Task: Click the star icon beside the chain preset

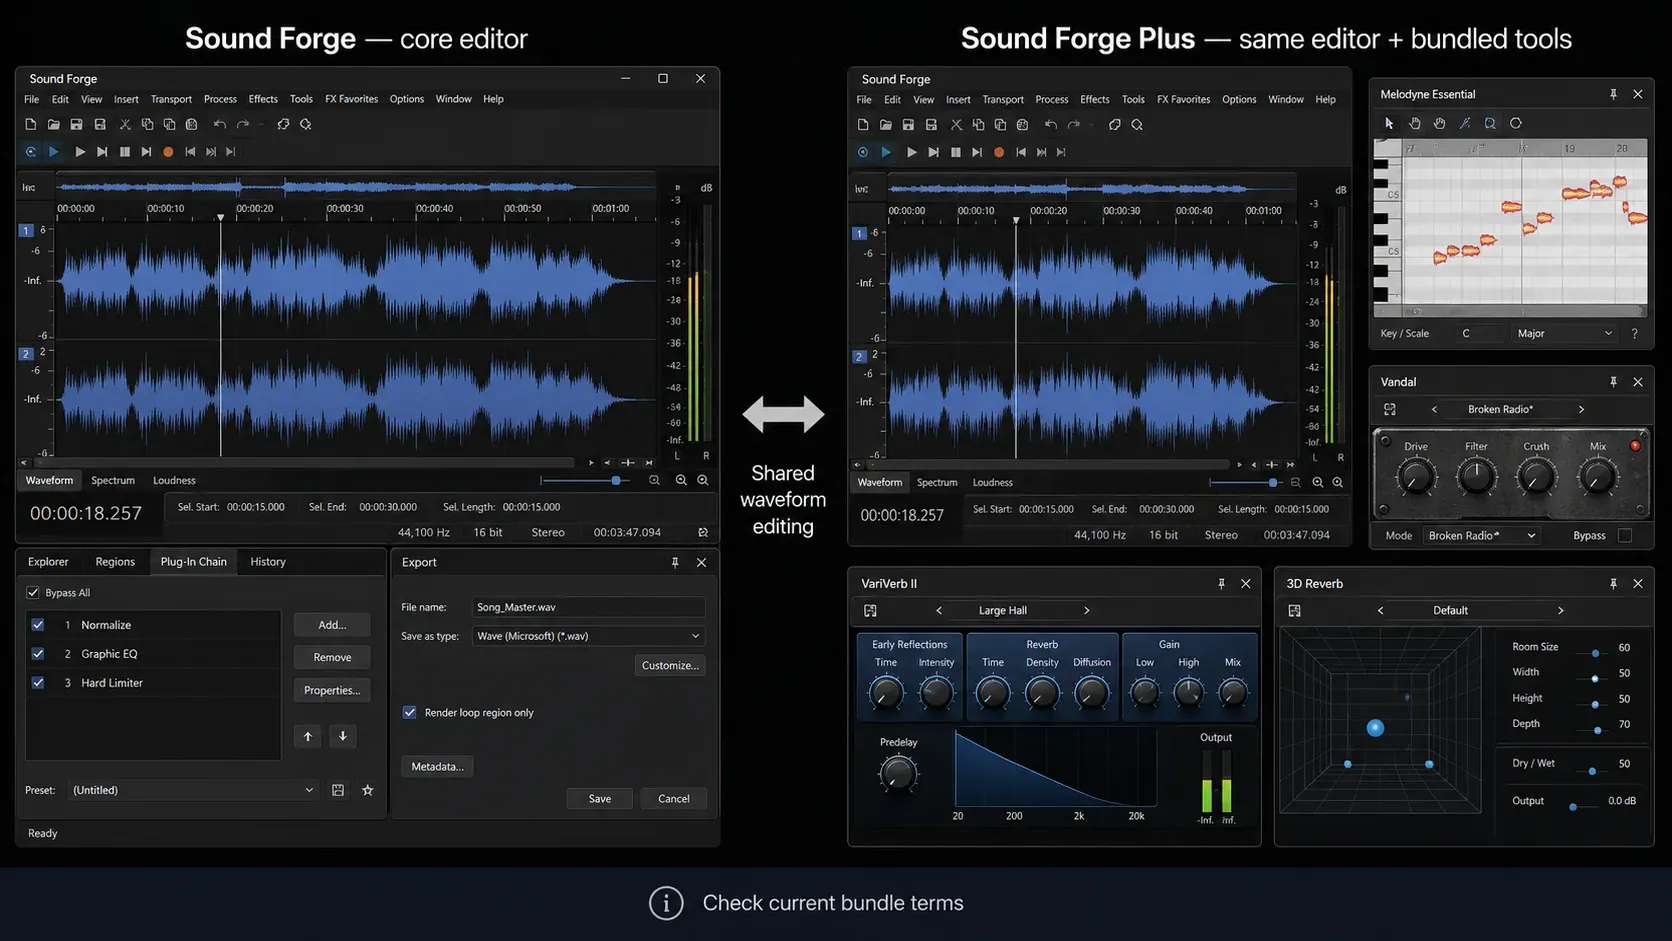Action: pos(368,790)
